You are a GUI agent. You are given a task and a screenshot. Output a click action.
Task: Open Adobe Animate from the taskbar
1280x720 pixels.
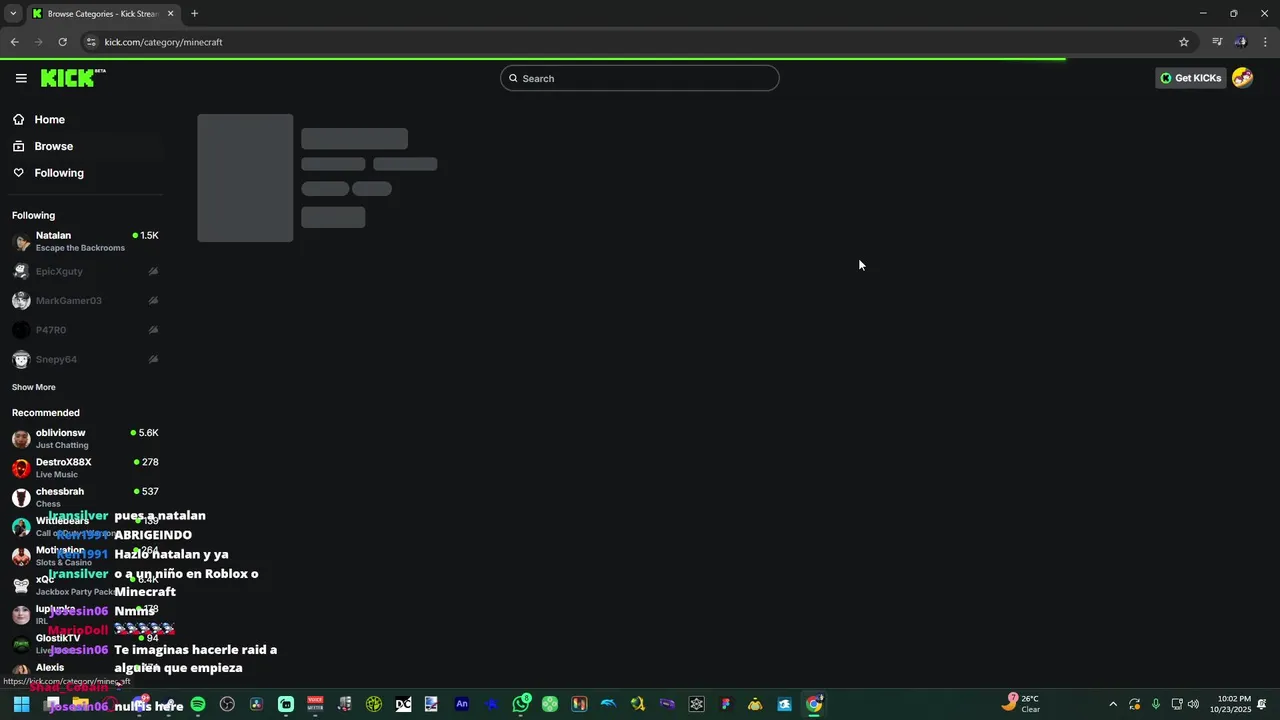pos(462,704)
